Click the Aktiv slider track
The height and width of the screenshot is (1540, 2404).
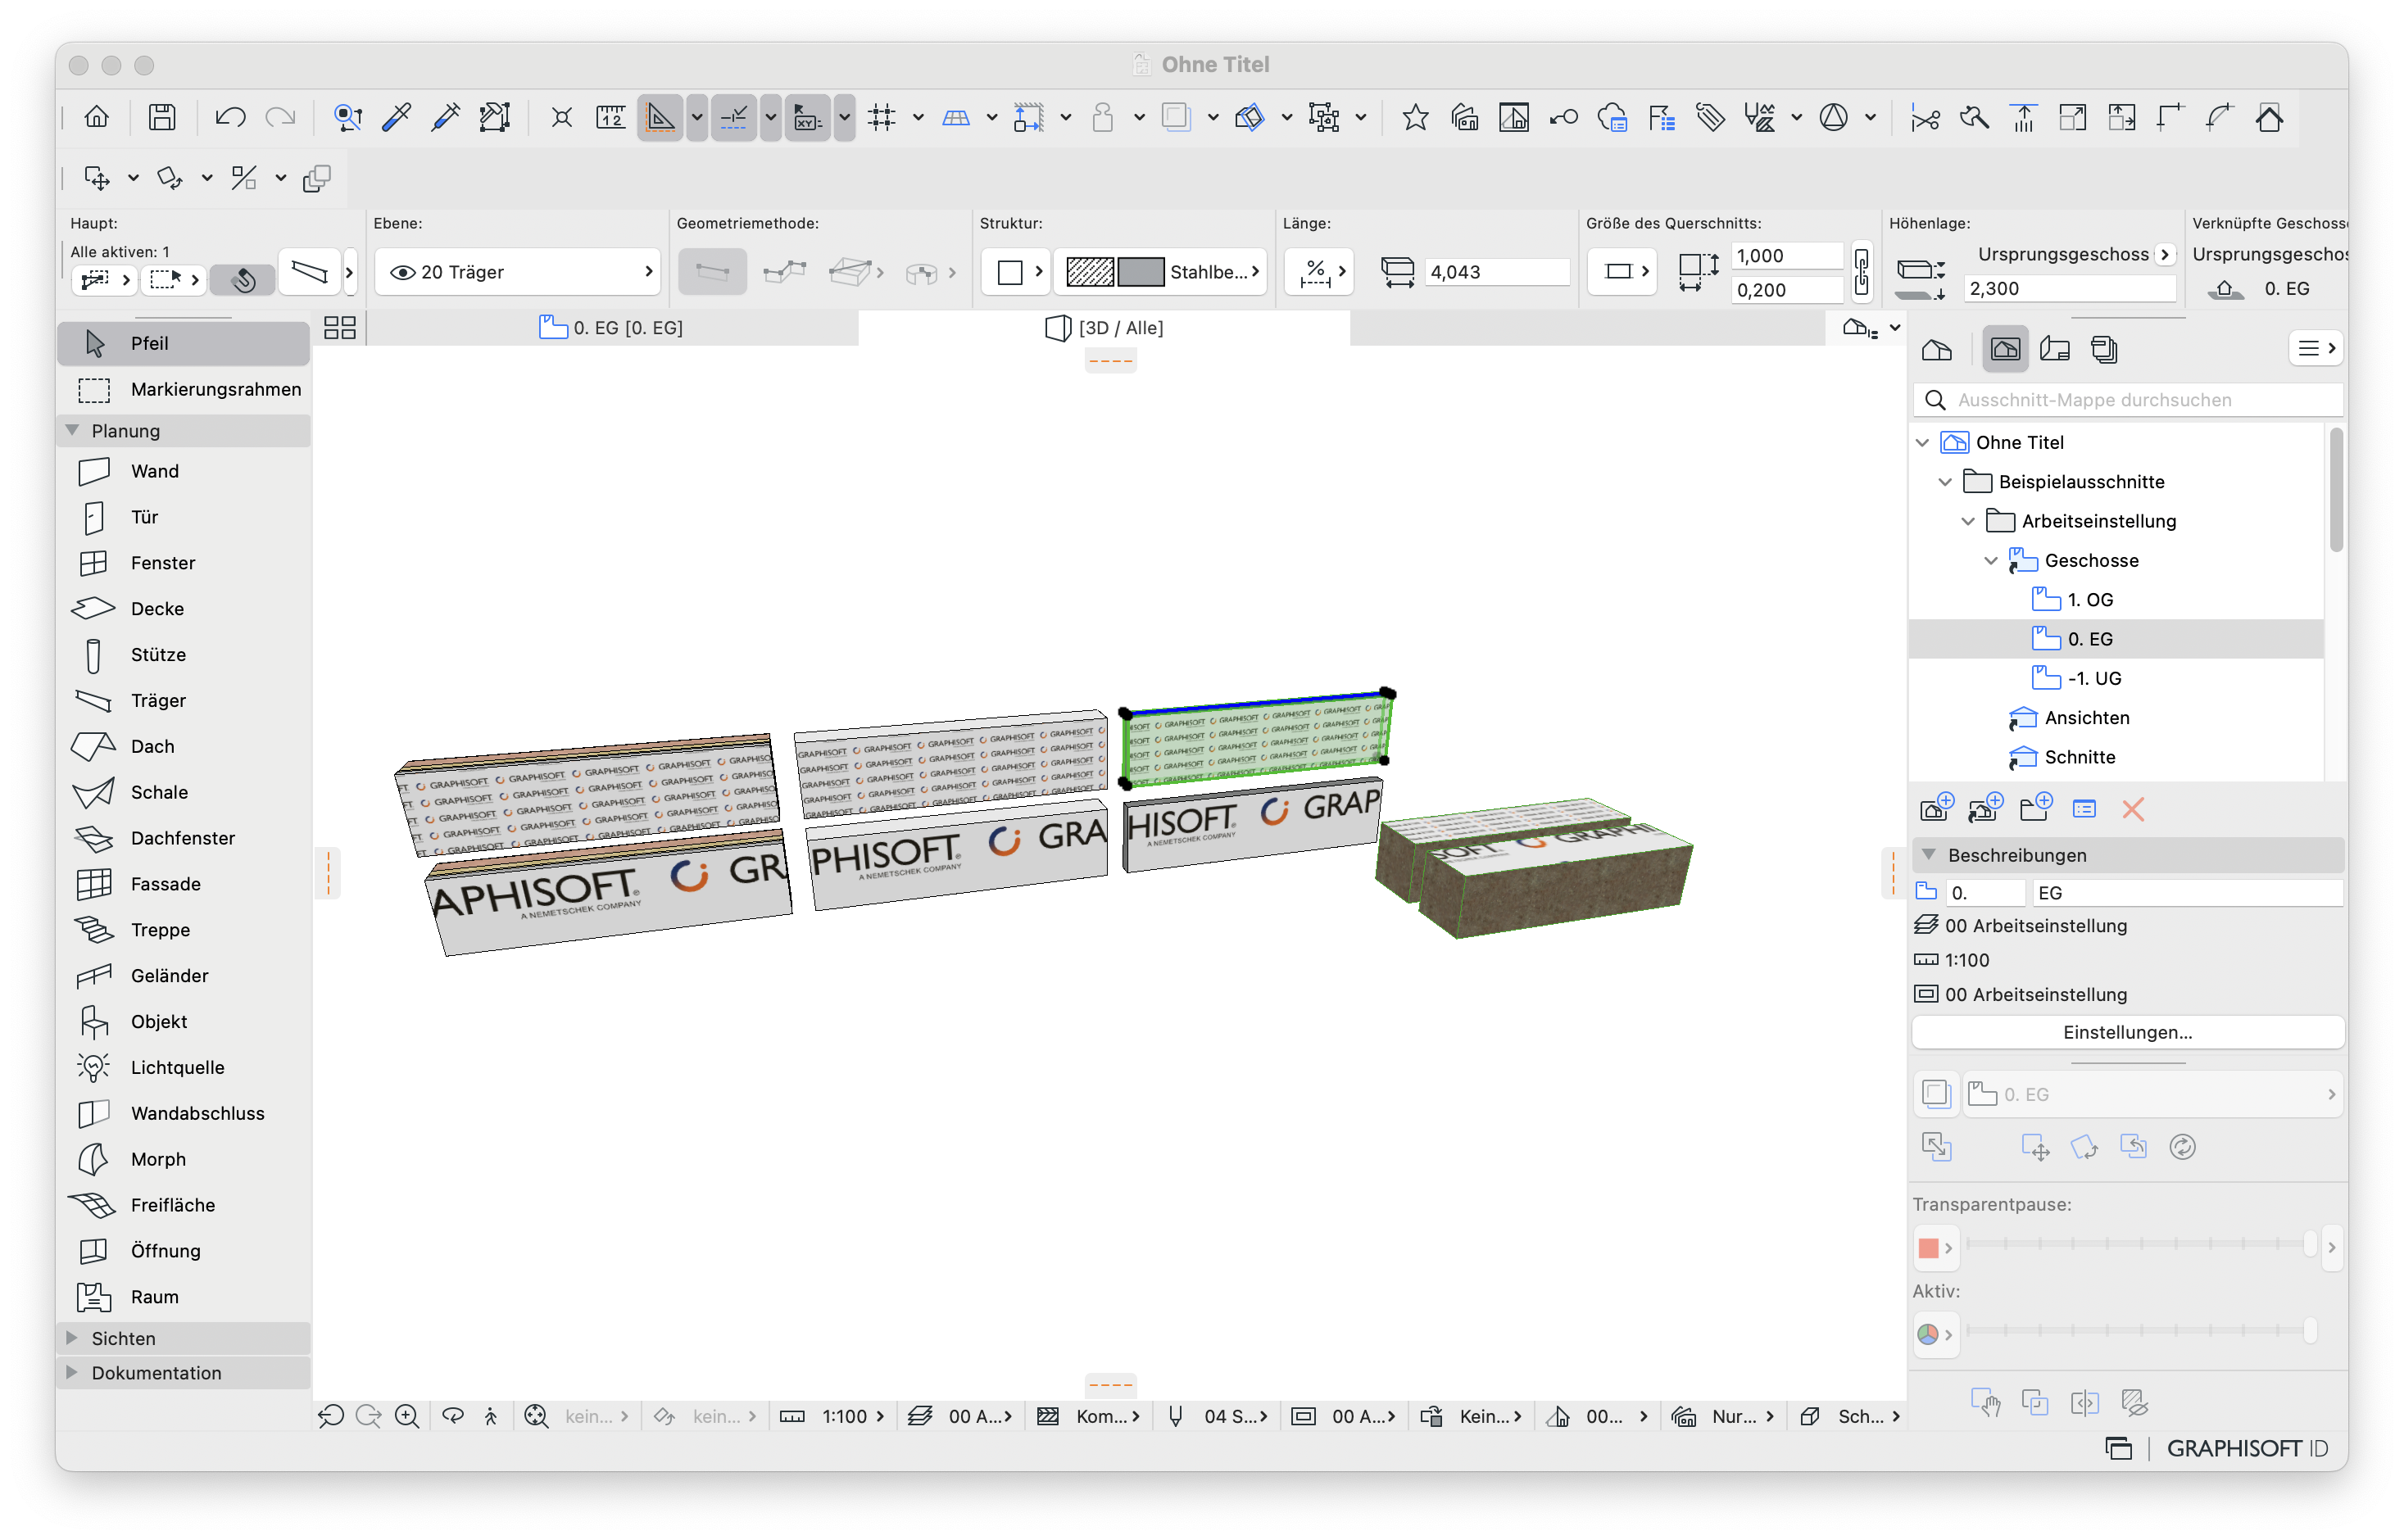pyautogui.click(x=2140, y=1331)
